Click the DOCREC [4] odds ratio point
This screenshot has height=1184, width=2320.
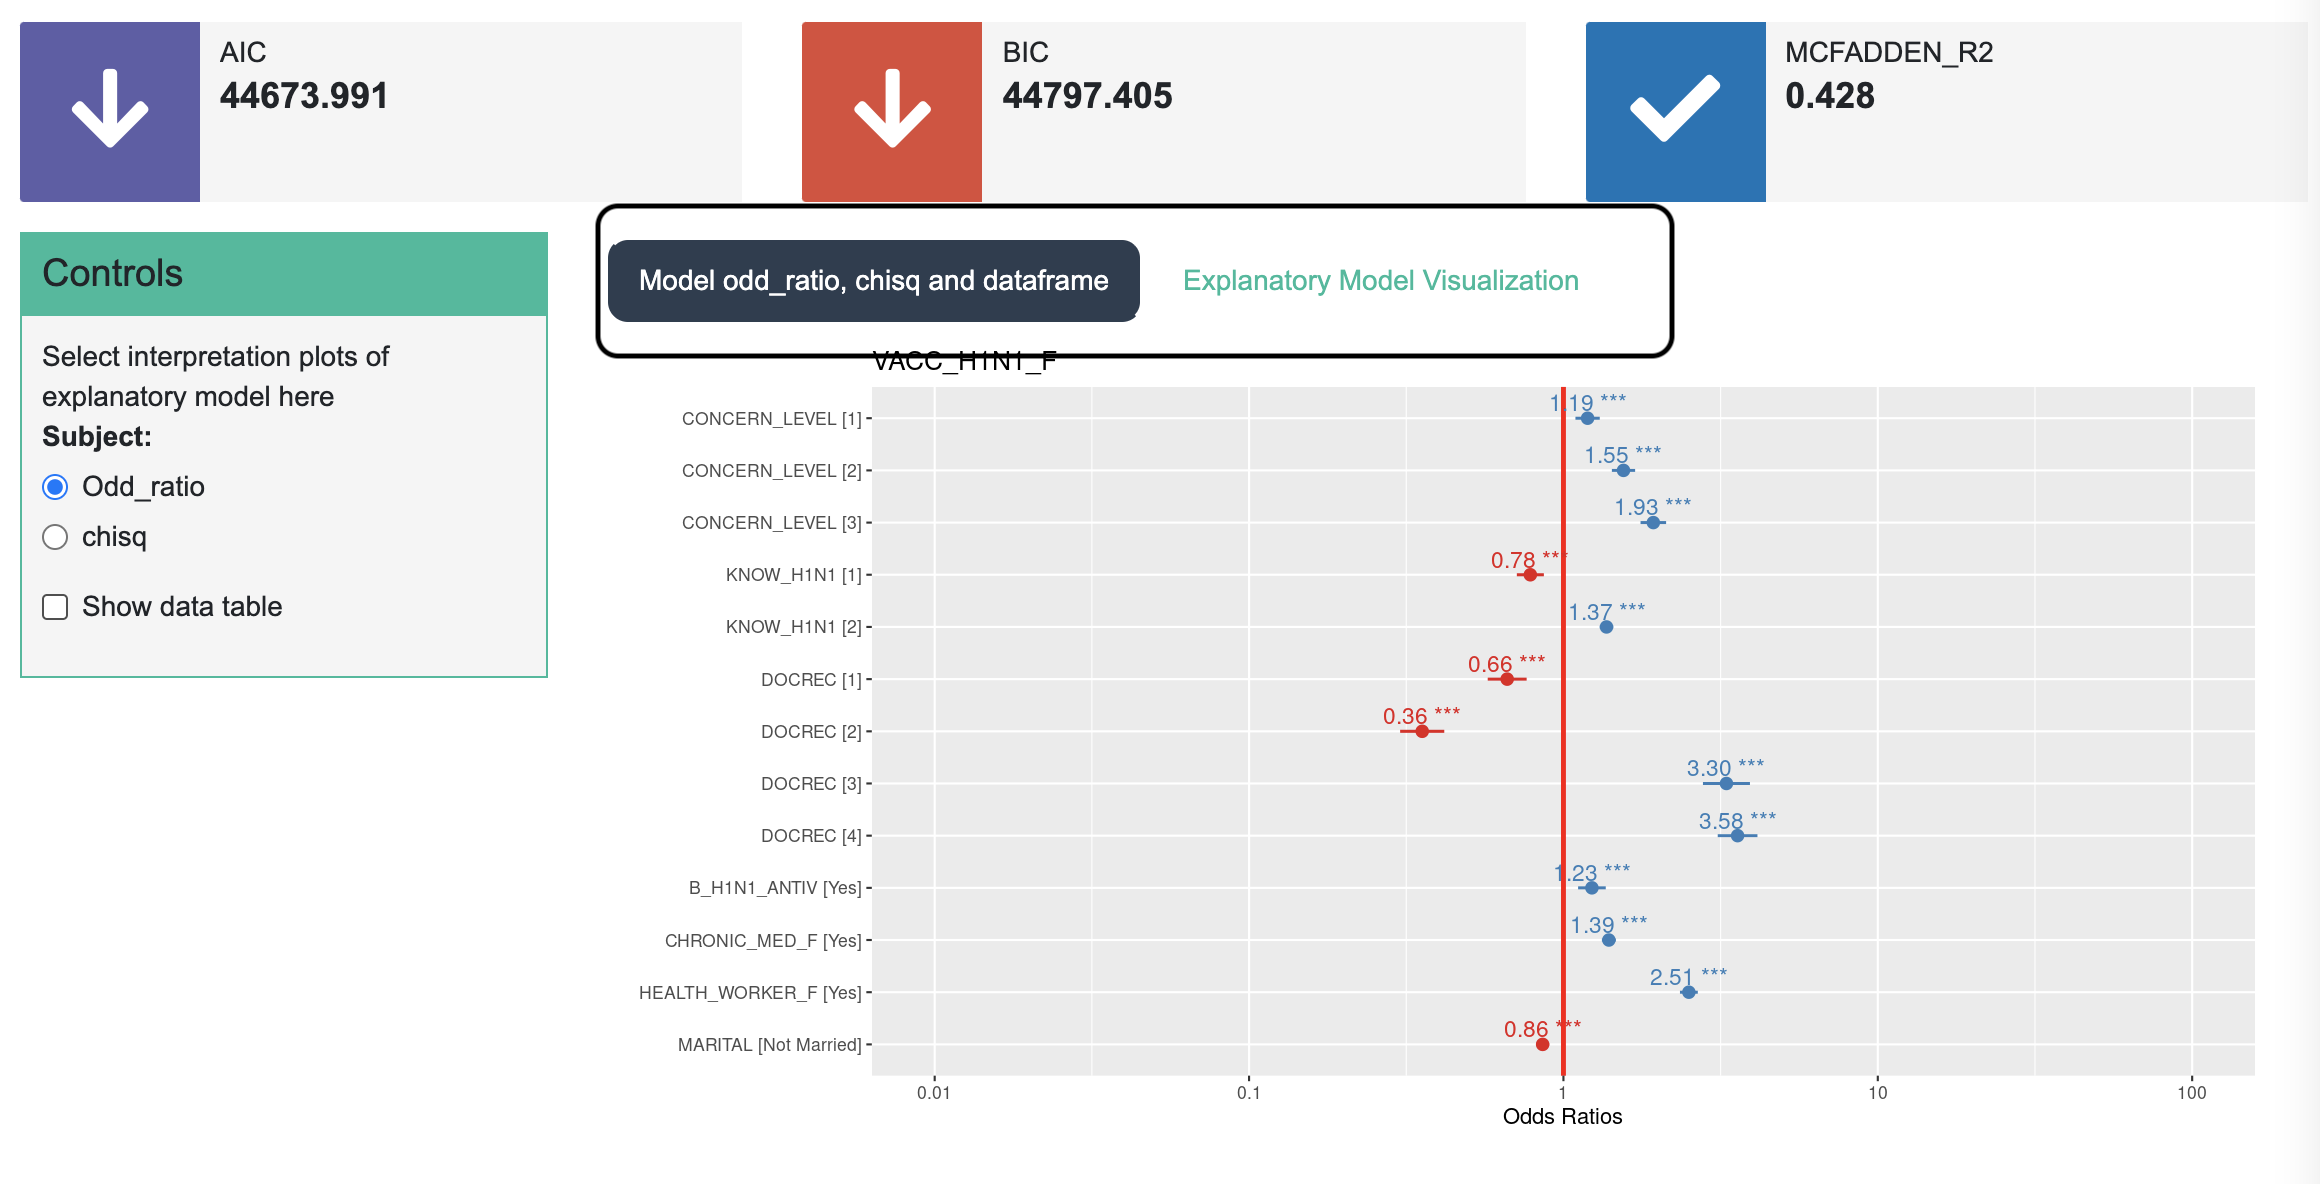(x=1737, y=836)
